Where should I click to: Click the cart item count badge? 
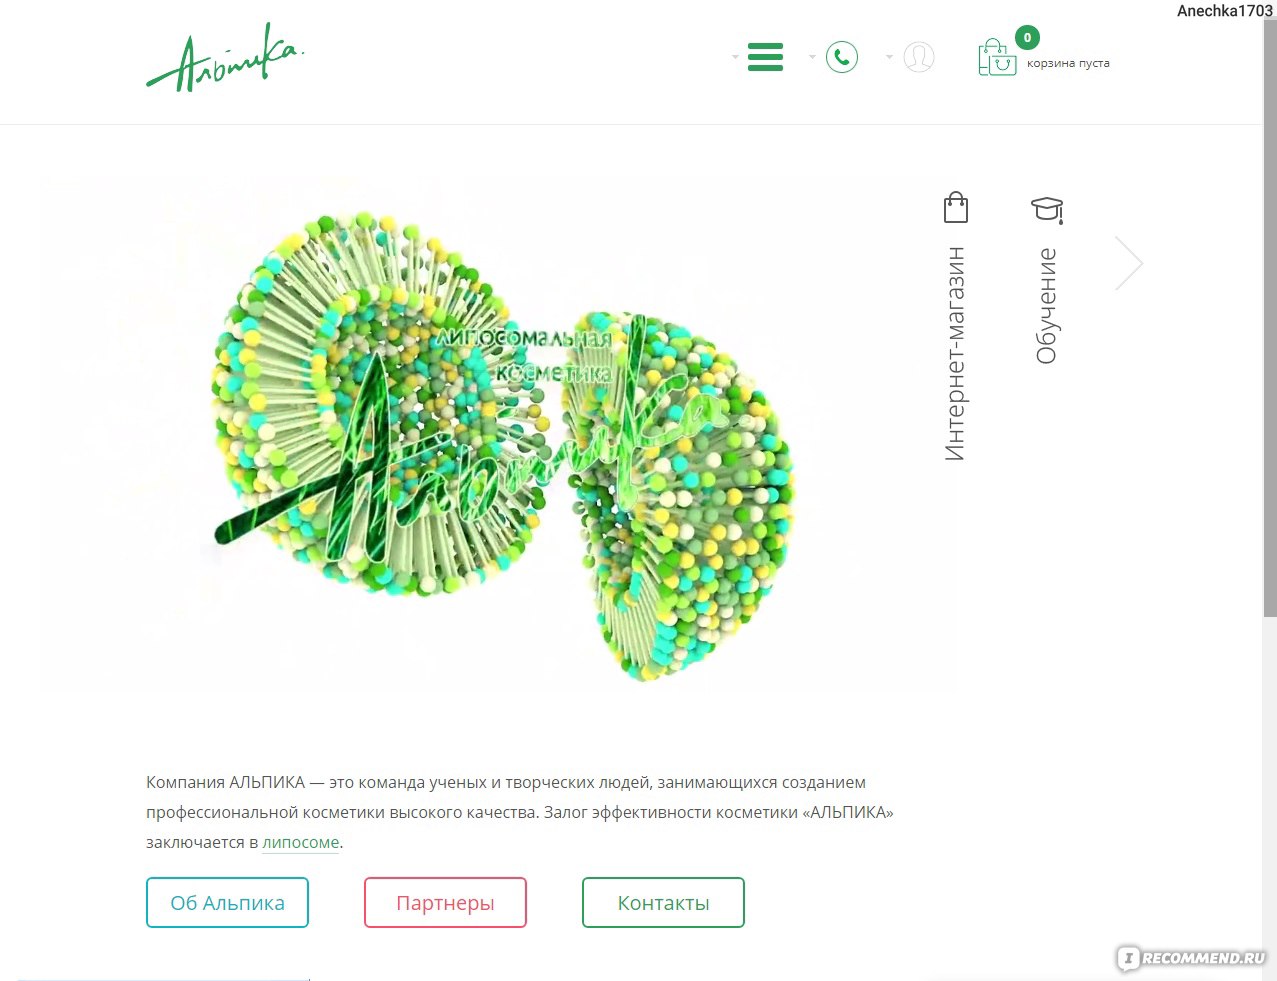point(1027,38)
